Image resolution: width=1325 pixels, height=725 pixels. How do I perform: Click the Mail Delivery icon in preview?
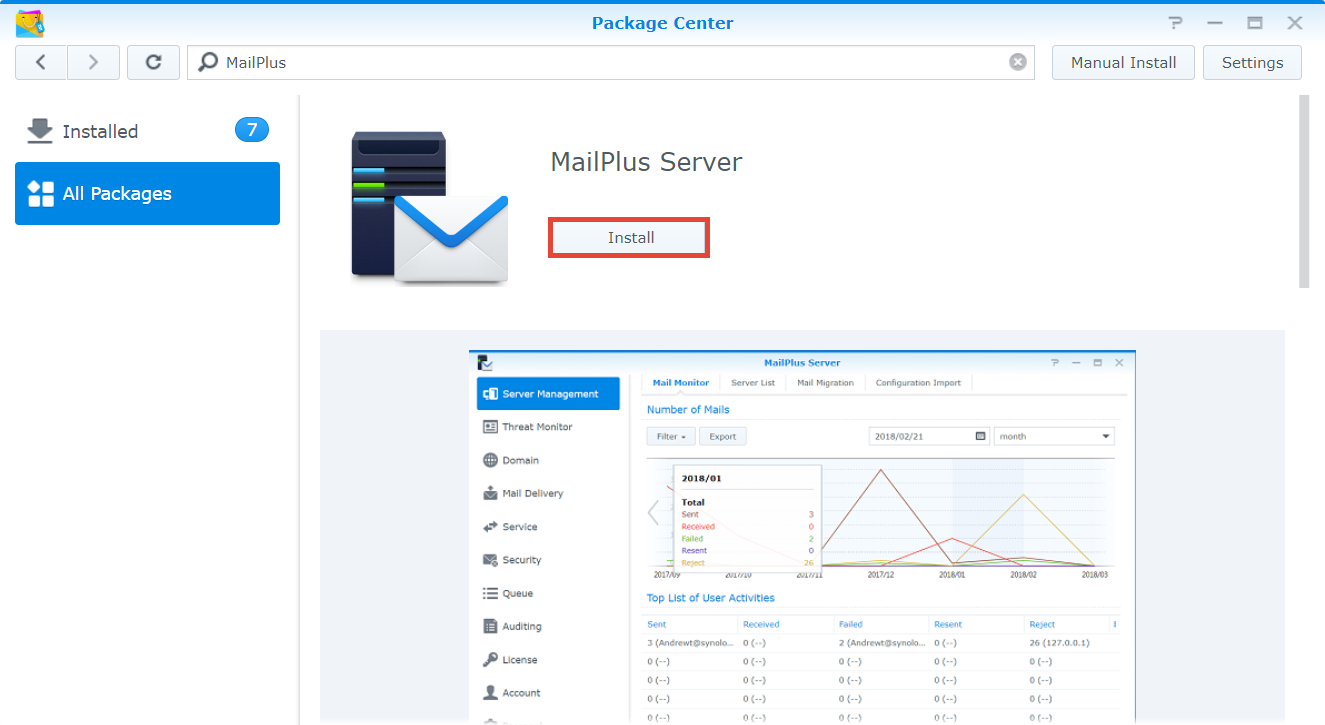(490, 493)
